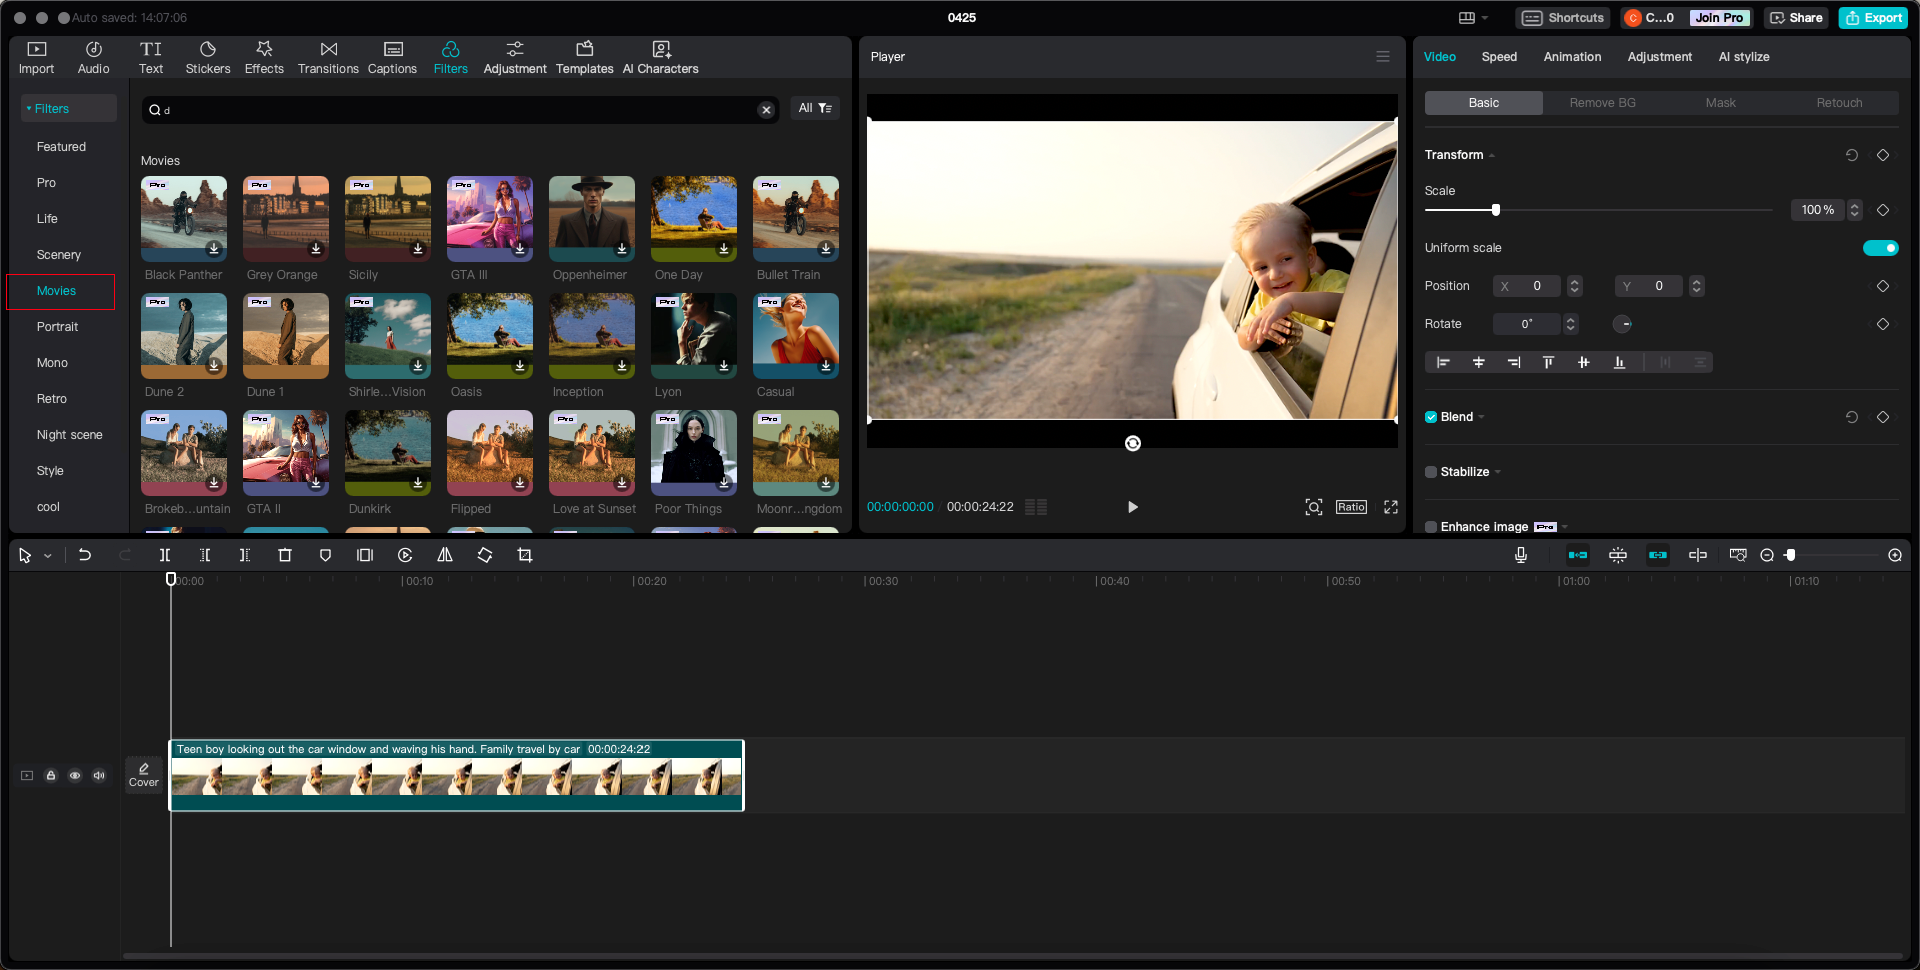Image resolution: width=1920 pixels, height=970 pixels.
Task: Click the Scale slider handle
Action: coord(1496,210)
